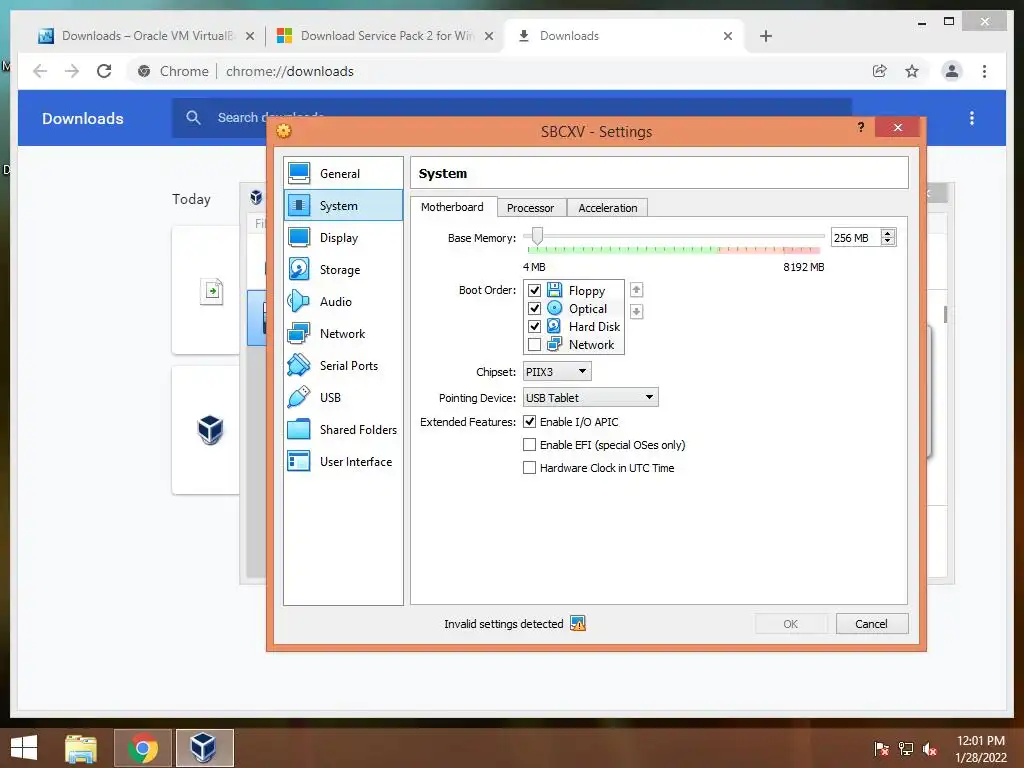Bookmark this page with star icon
This screenshot has width=1024, height=768.
click(x=912, y=71)
